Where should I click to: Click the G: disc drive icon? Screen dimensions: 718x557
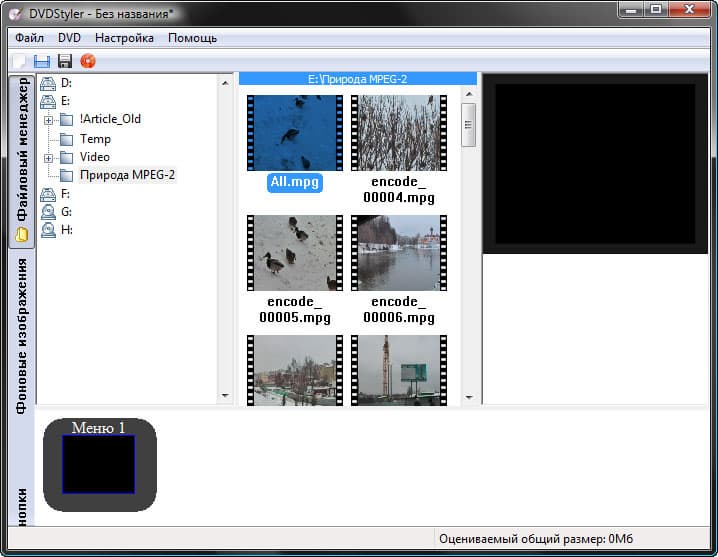(48, 212)
